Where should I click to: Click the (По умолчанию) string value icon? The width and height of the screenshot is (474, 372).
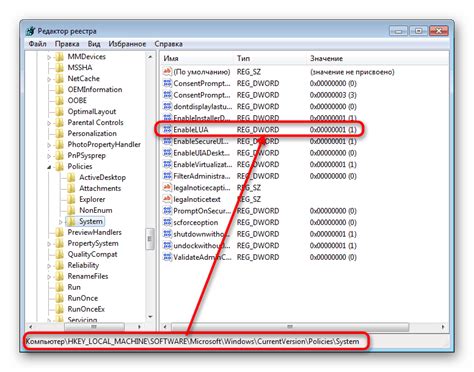[167, 72]
